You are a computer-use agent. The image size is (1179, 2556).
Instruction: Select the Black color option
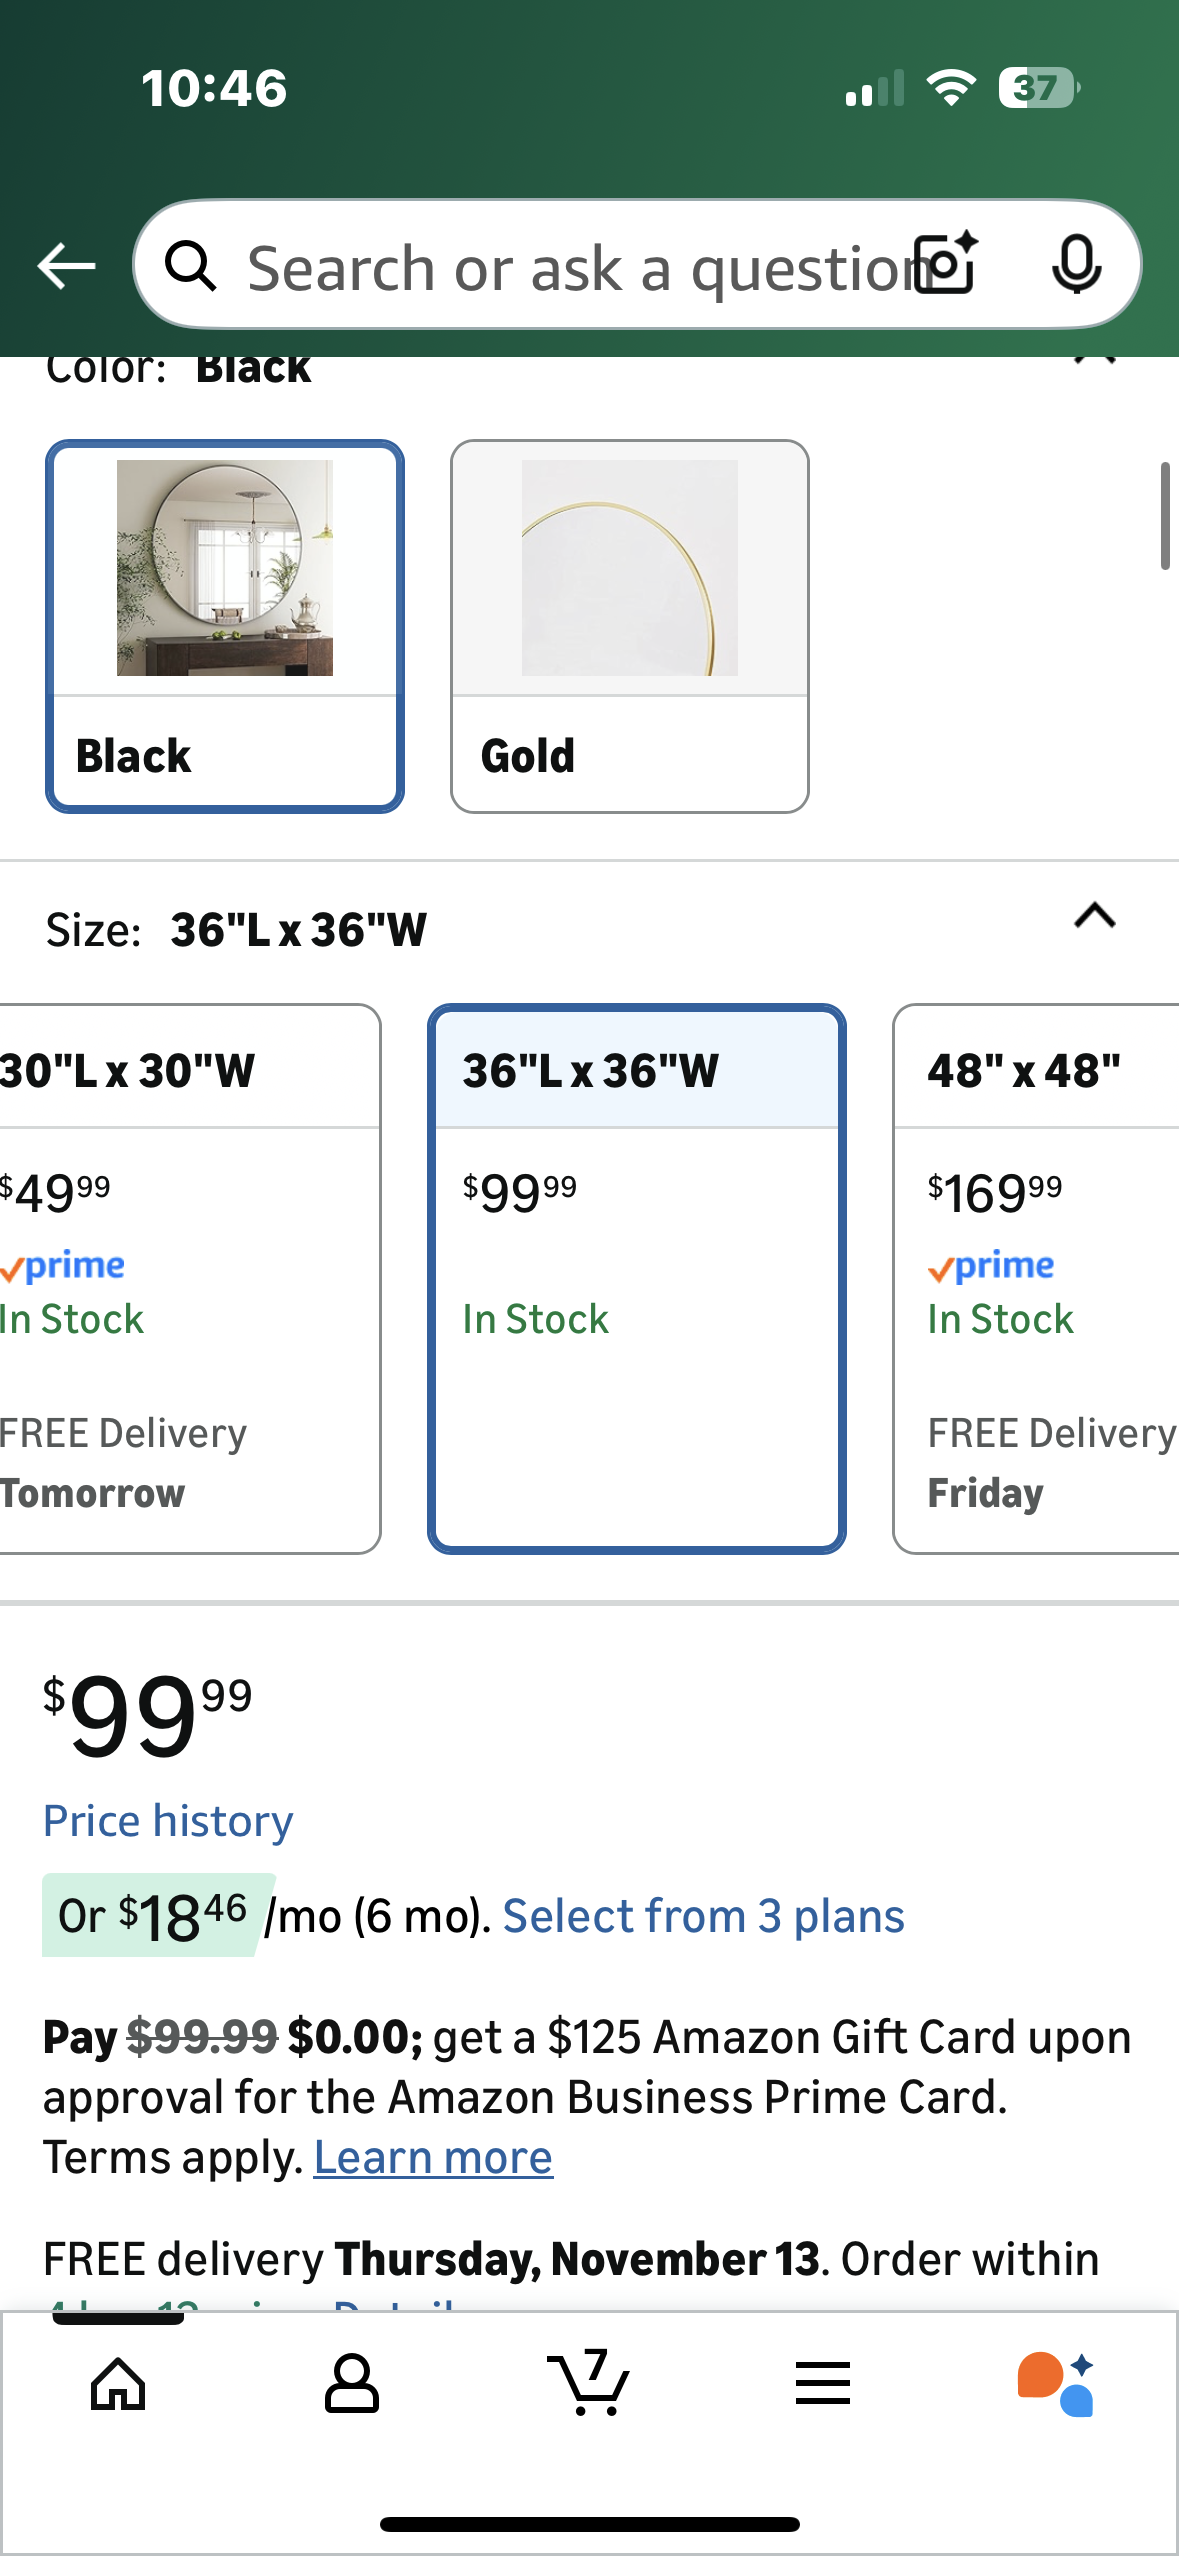225,626
